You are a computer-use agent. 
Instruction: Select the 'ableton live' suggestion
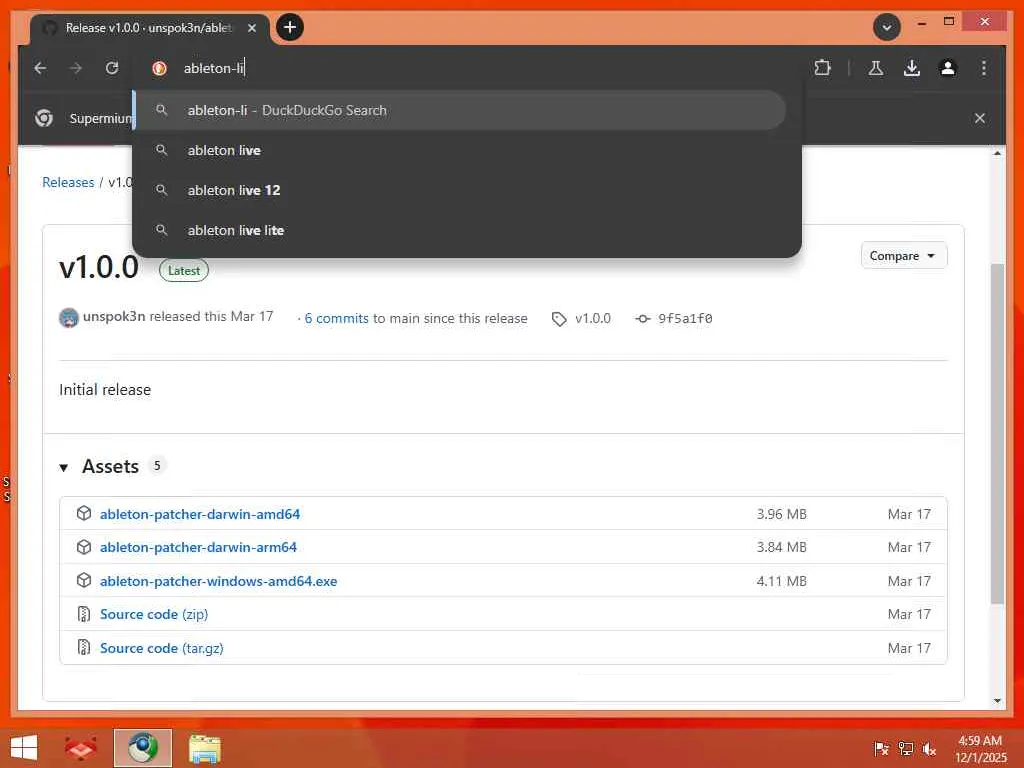(460, 150)
